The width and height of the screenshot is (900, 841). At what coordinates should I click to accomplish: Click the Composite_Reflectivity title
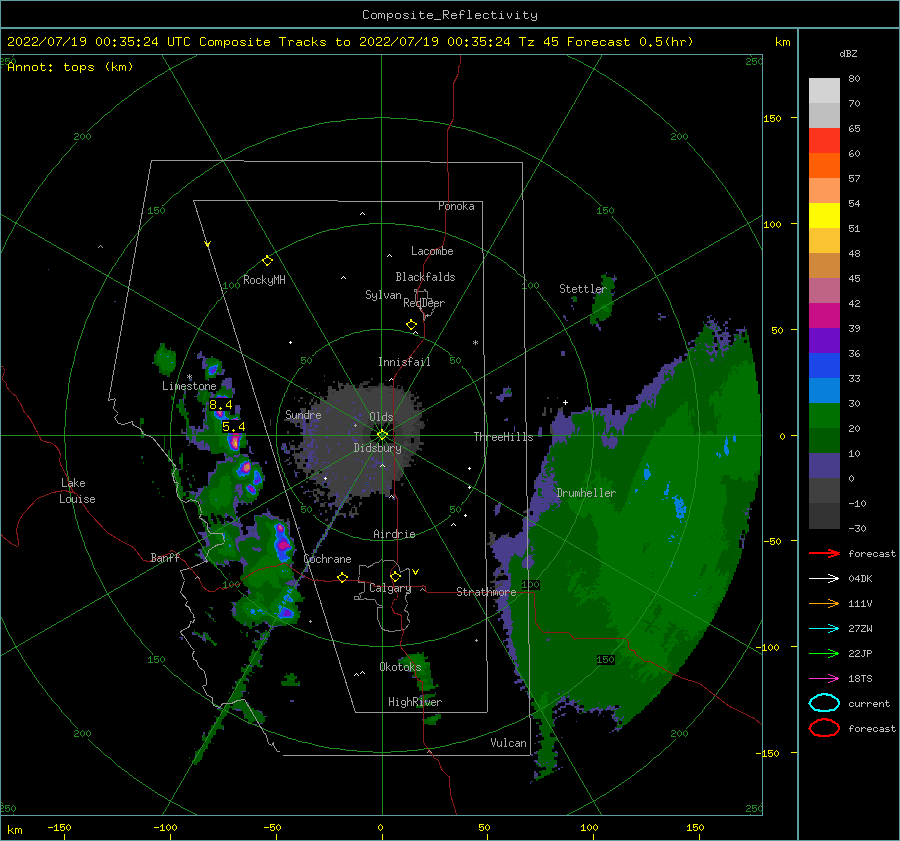(450, 15)
